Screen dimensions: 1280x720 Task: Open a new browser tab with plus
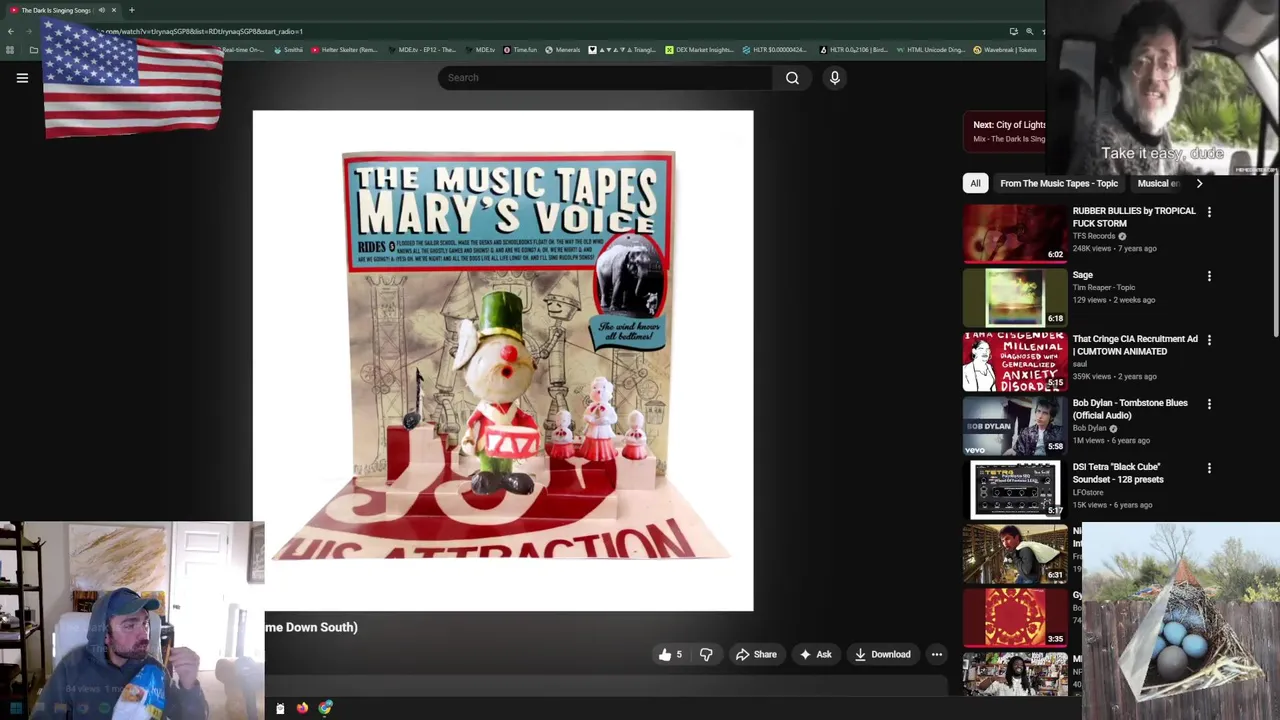tap(131, 10)
